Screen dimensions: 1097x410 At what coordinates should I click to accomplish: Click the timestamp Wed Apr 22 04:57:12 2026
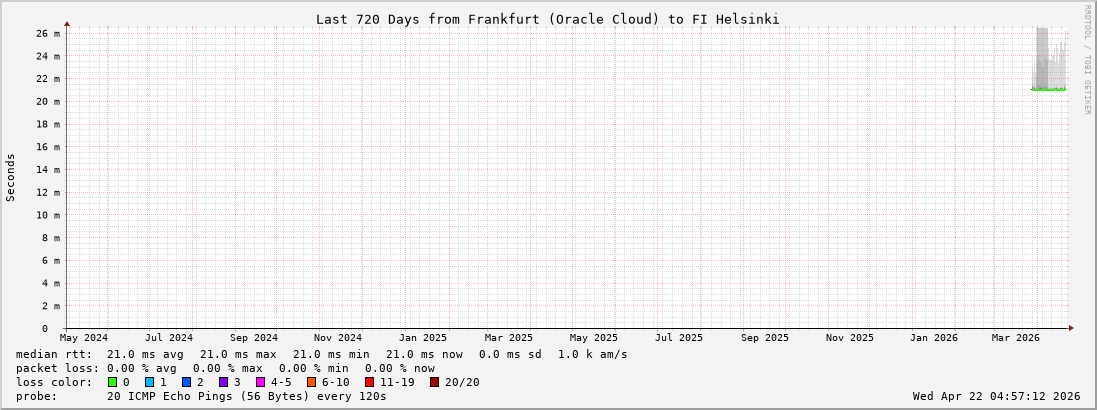pyautogui.click(x=996, y=396)
